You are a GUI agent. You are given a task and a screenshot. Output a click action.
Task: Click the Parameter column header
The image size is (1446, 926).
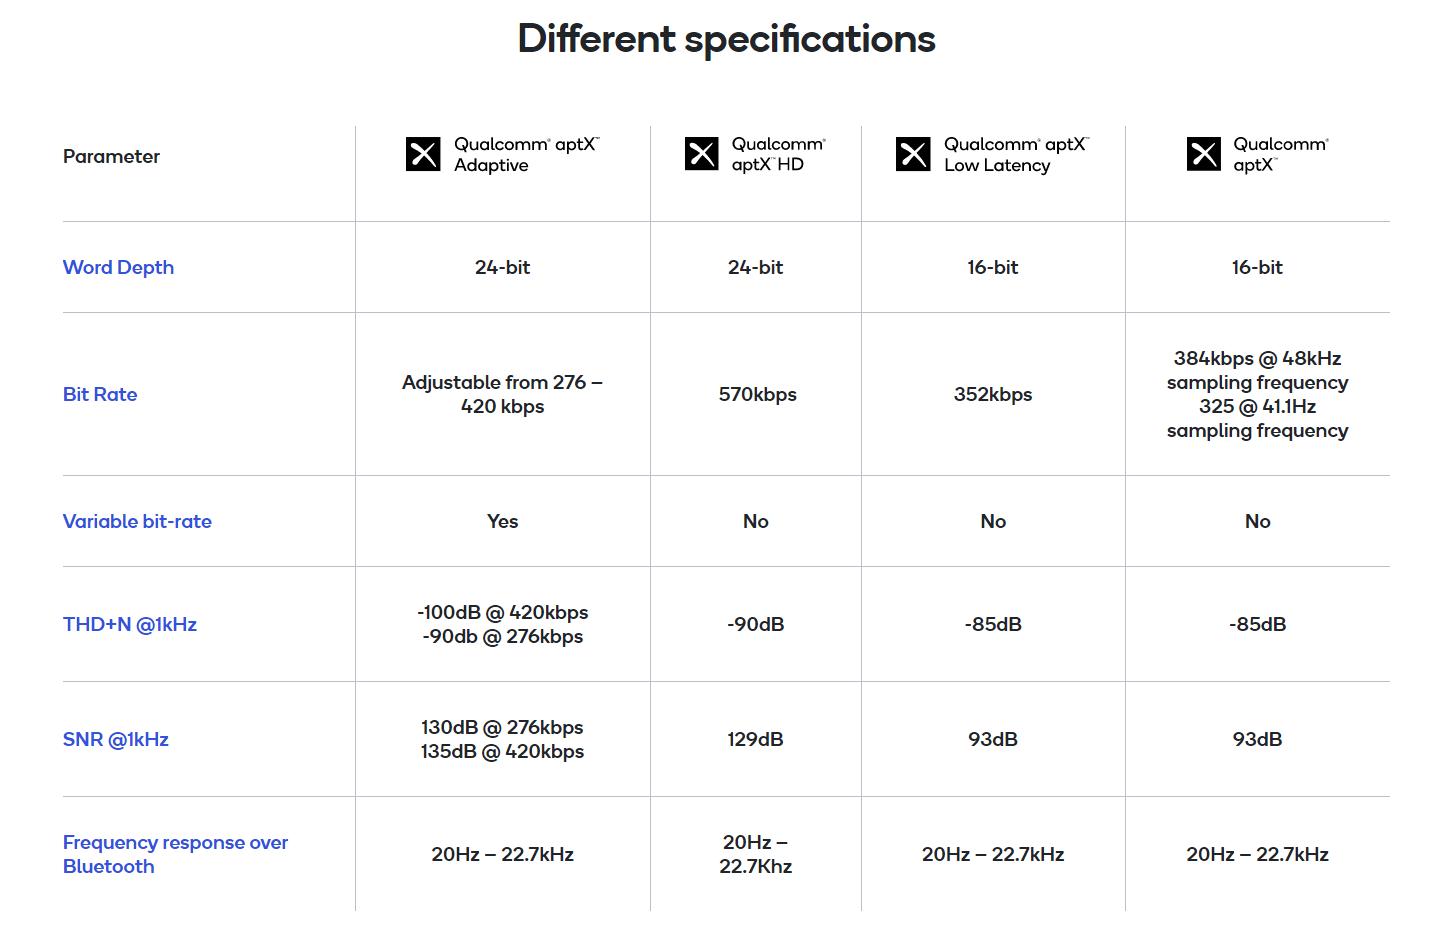111,156
